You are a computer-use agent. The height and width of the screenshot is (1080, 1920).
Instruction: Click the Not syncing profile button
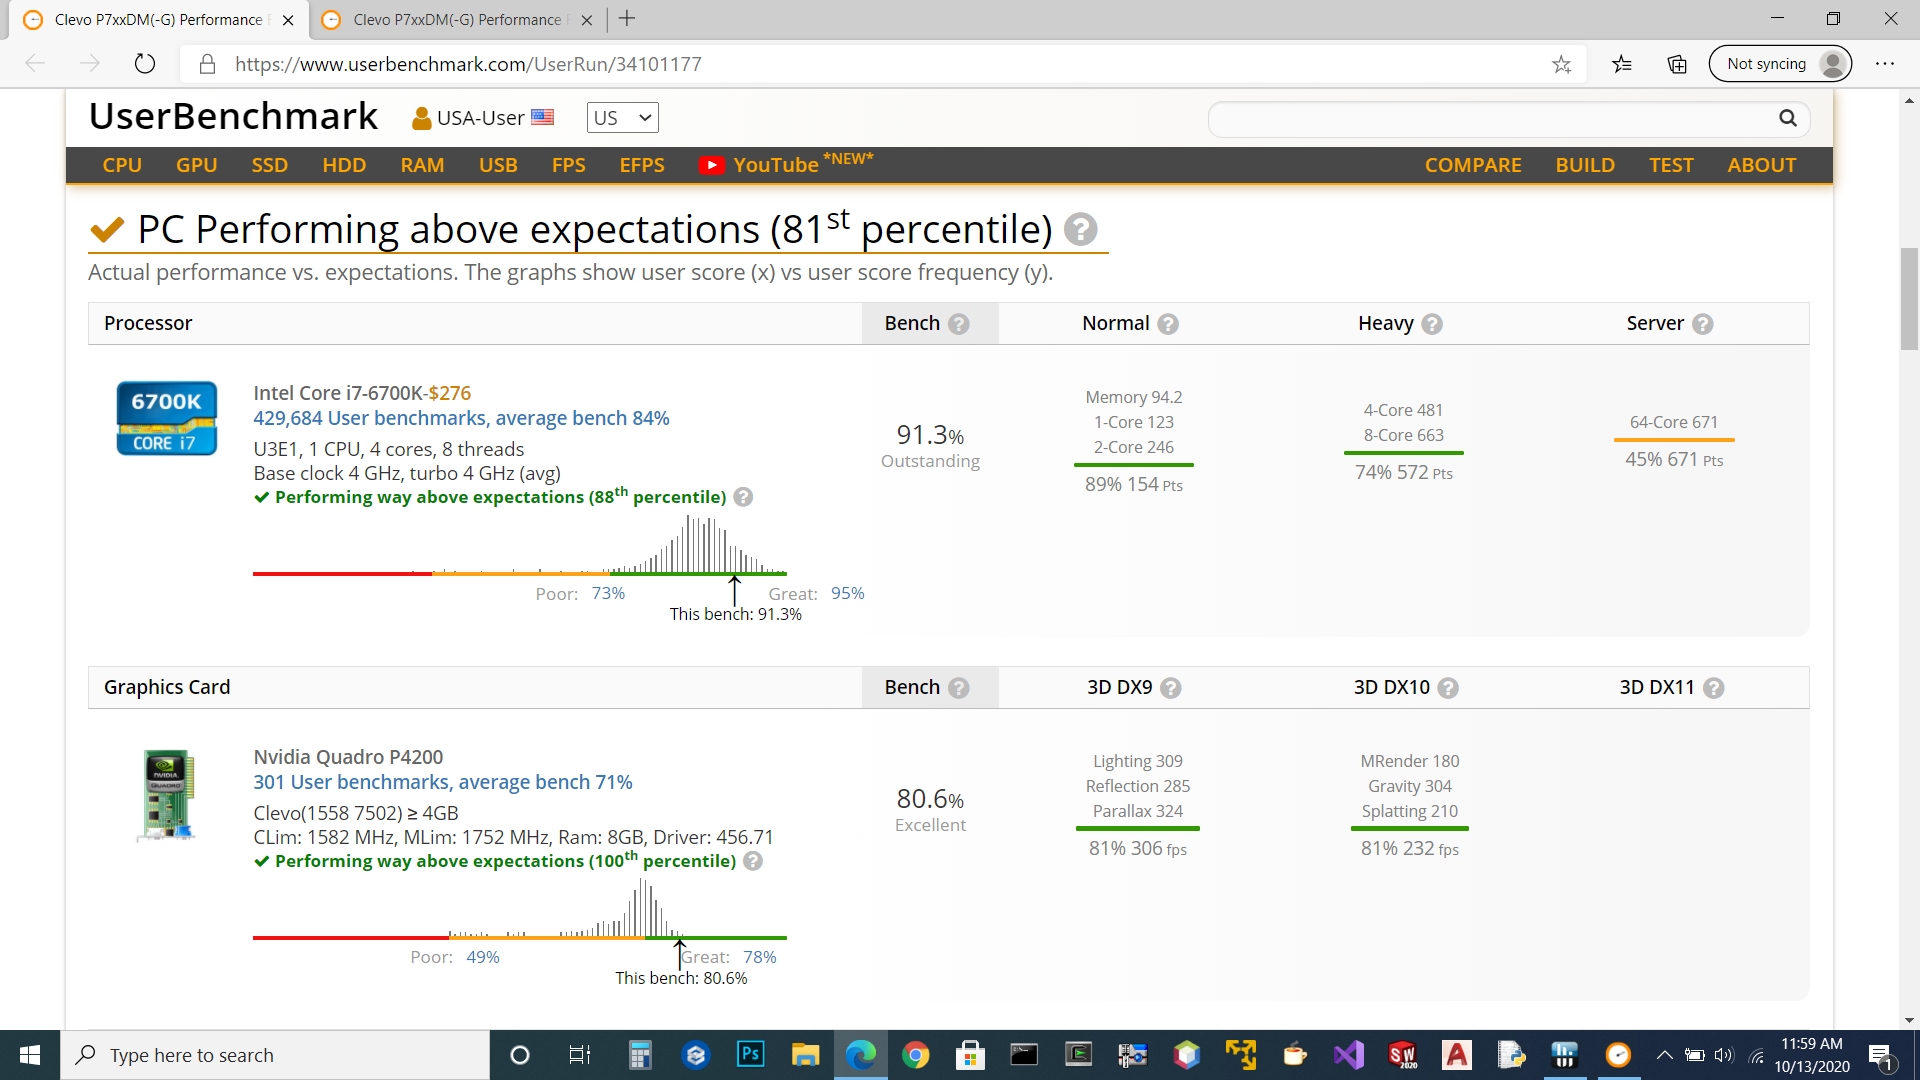[1780, 64]
